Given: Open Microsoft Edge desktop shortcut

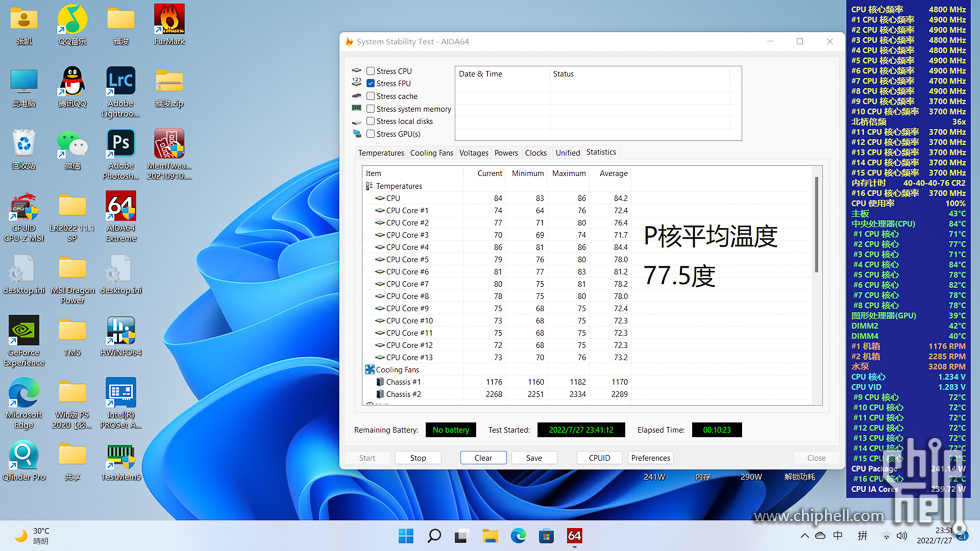Looking at the screenshot, I should 24,402.
